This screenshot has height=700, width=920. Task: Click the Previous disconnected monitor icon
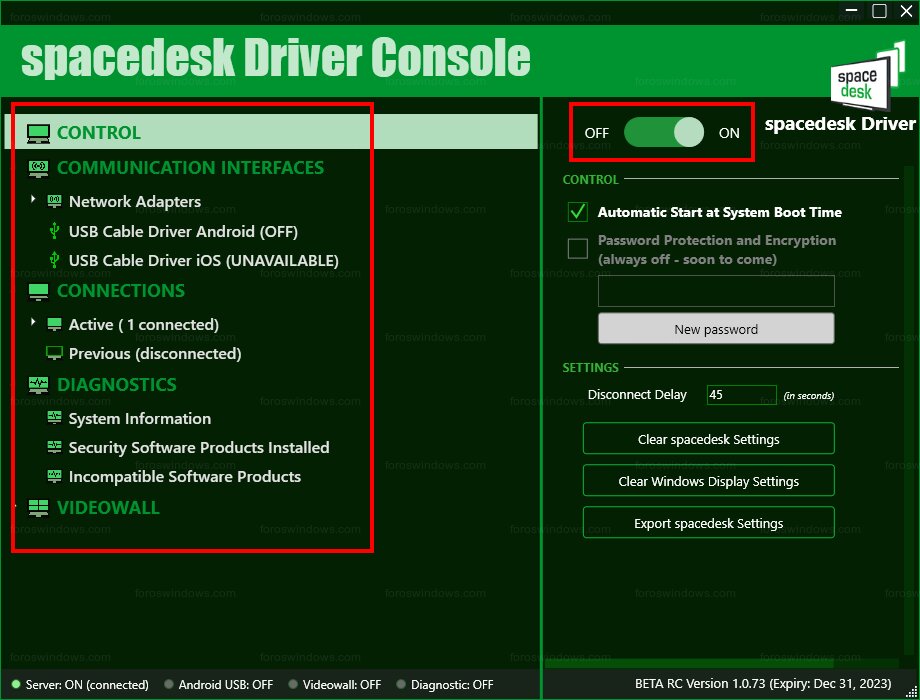click(54, 353)
